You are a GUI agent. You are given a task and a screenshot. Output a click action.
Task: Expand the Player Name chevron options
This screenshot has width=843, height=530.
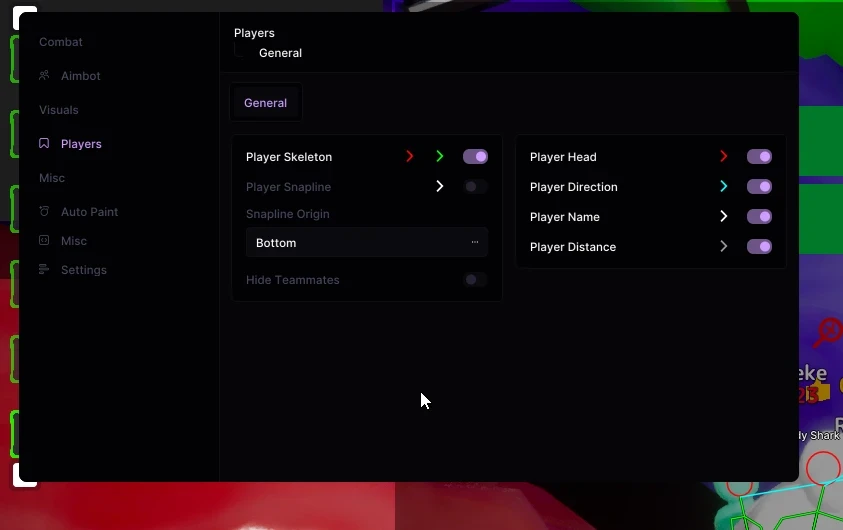724,217
